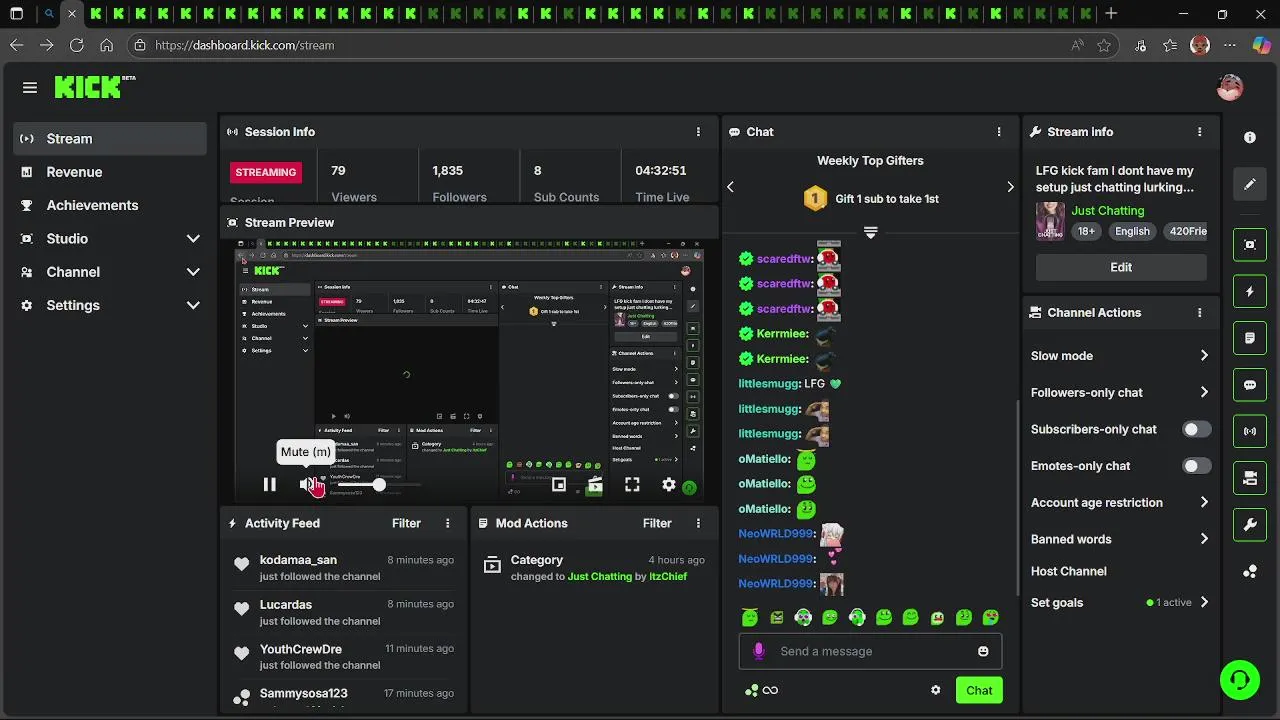This screenshot has width=1280, height=720.
Task: Open Stream info three-dot menu
Action: (1200, 132)
